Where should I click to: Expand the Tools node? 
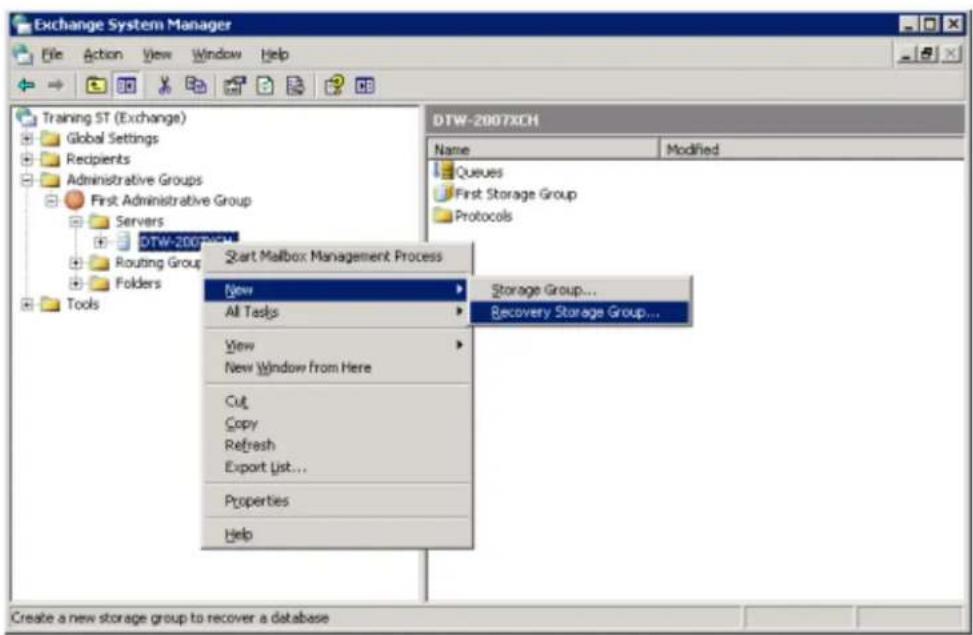tap(27, 304)
